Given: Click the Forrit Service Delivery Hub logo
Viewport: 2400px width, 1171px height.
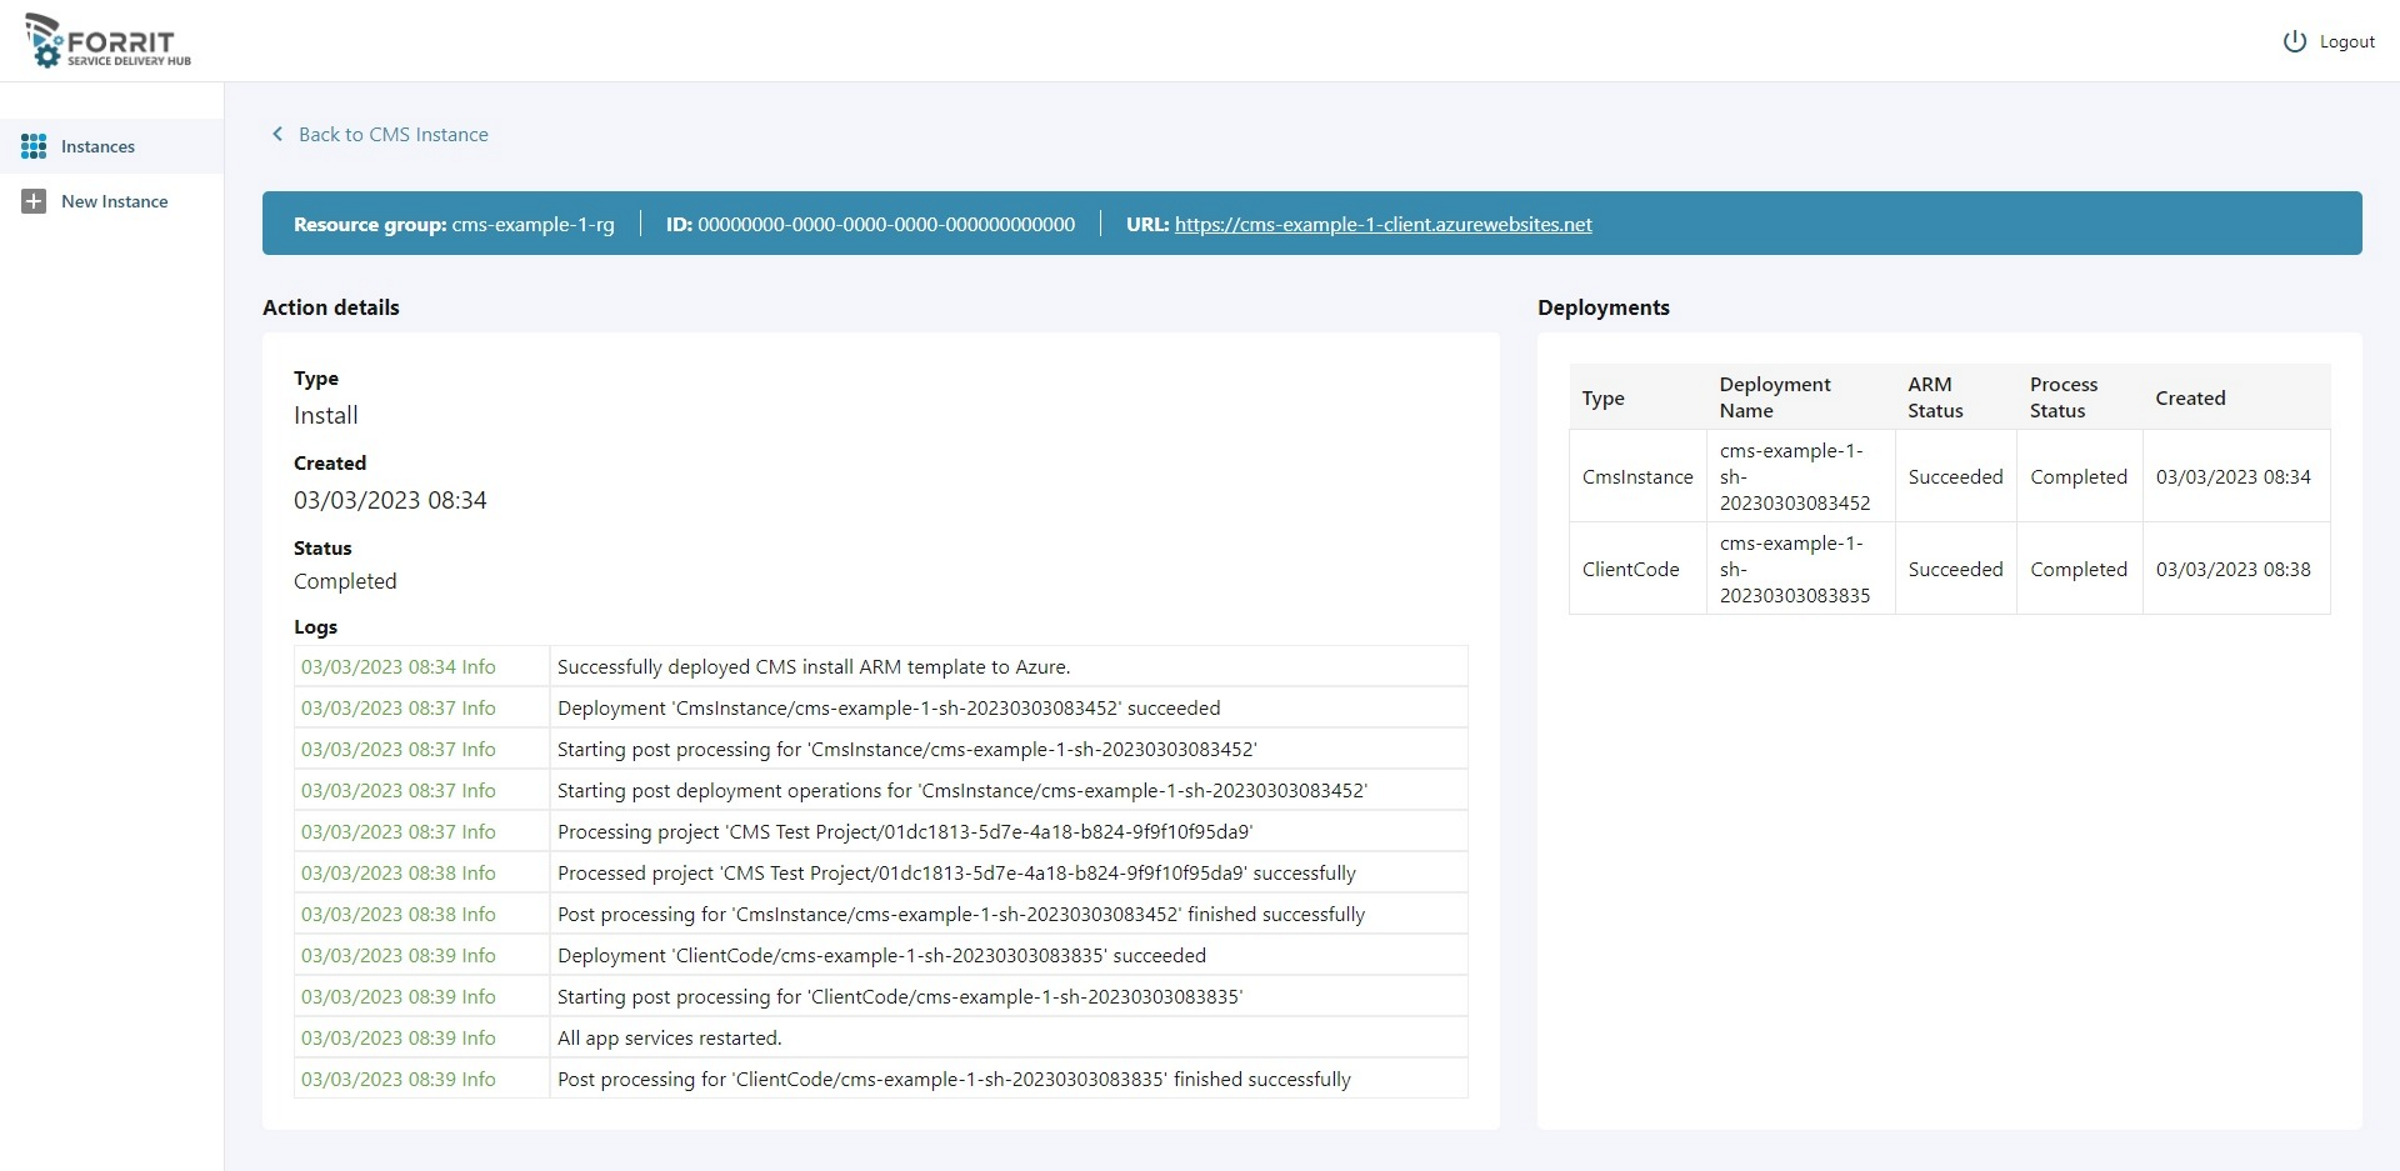Looking at the screenshot, I should [108, 41].
